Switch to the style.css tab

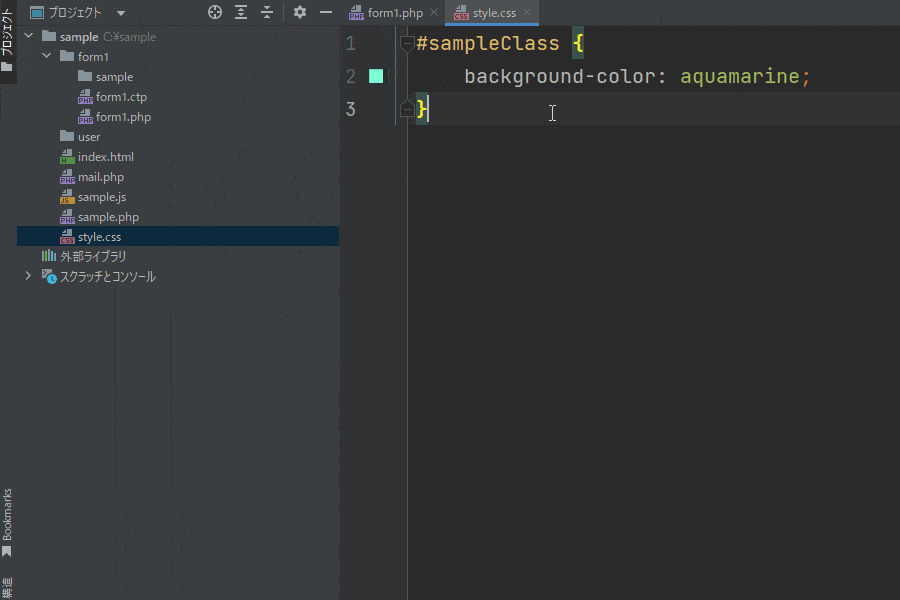(x=494, y=13)
